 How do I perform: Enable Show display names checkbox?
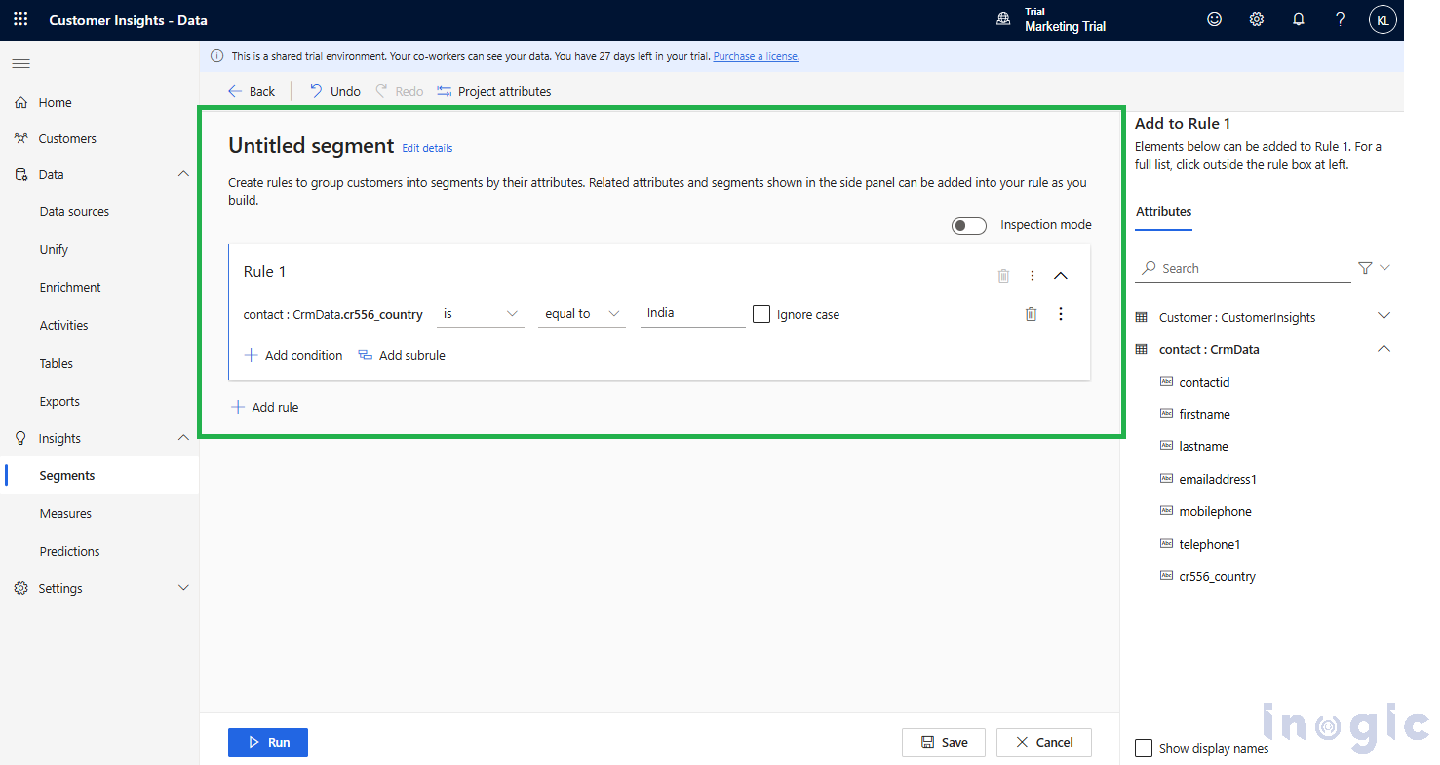tap(1144, 748)
